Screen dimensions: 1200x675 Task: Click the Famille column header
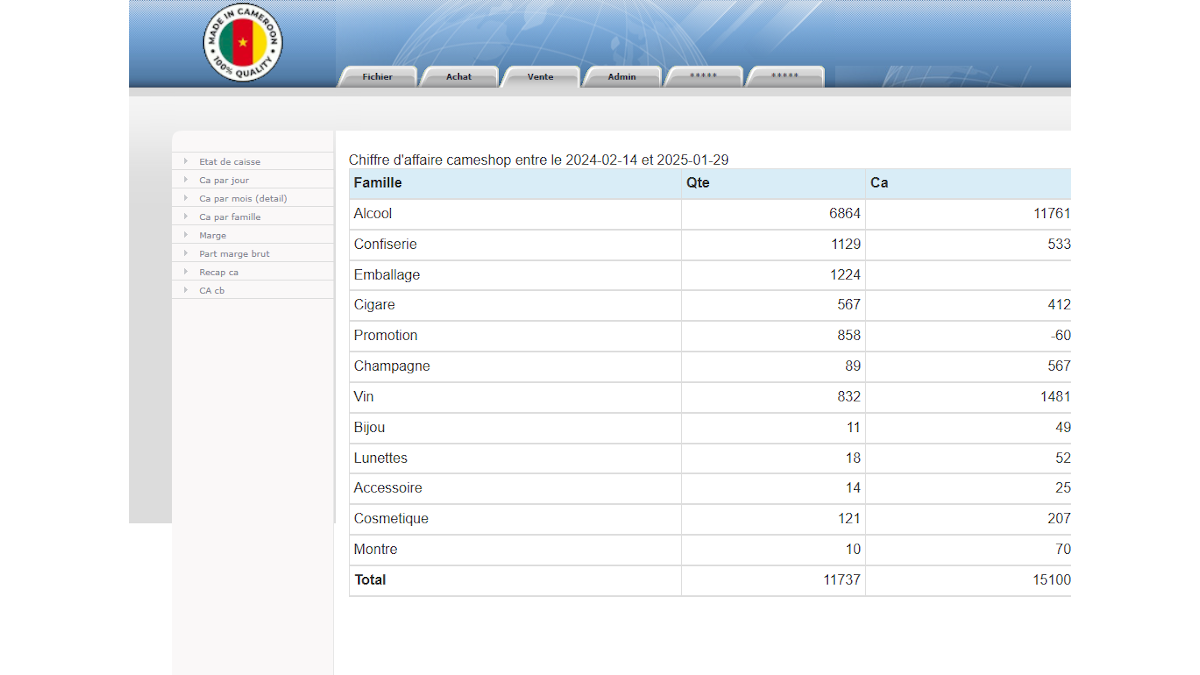516,183
